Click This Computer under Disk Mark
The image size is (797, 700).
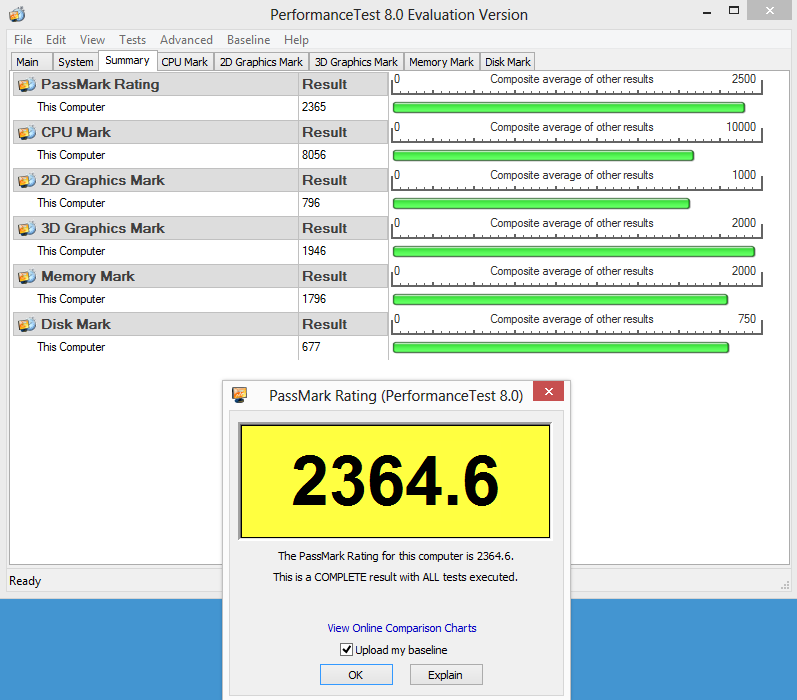(71, 347)
